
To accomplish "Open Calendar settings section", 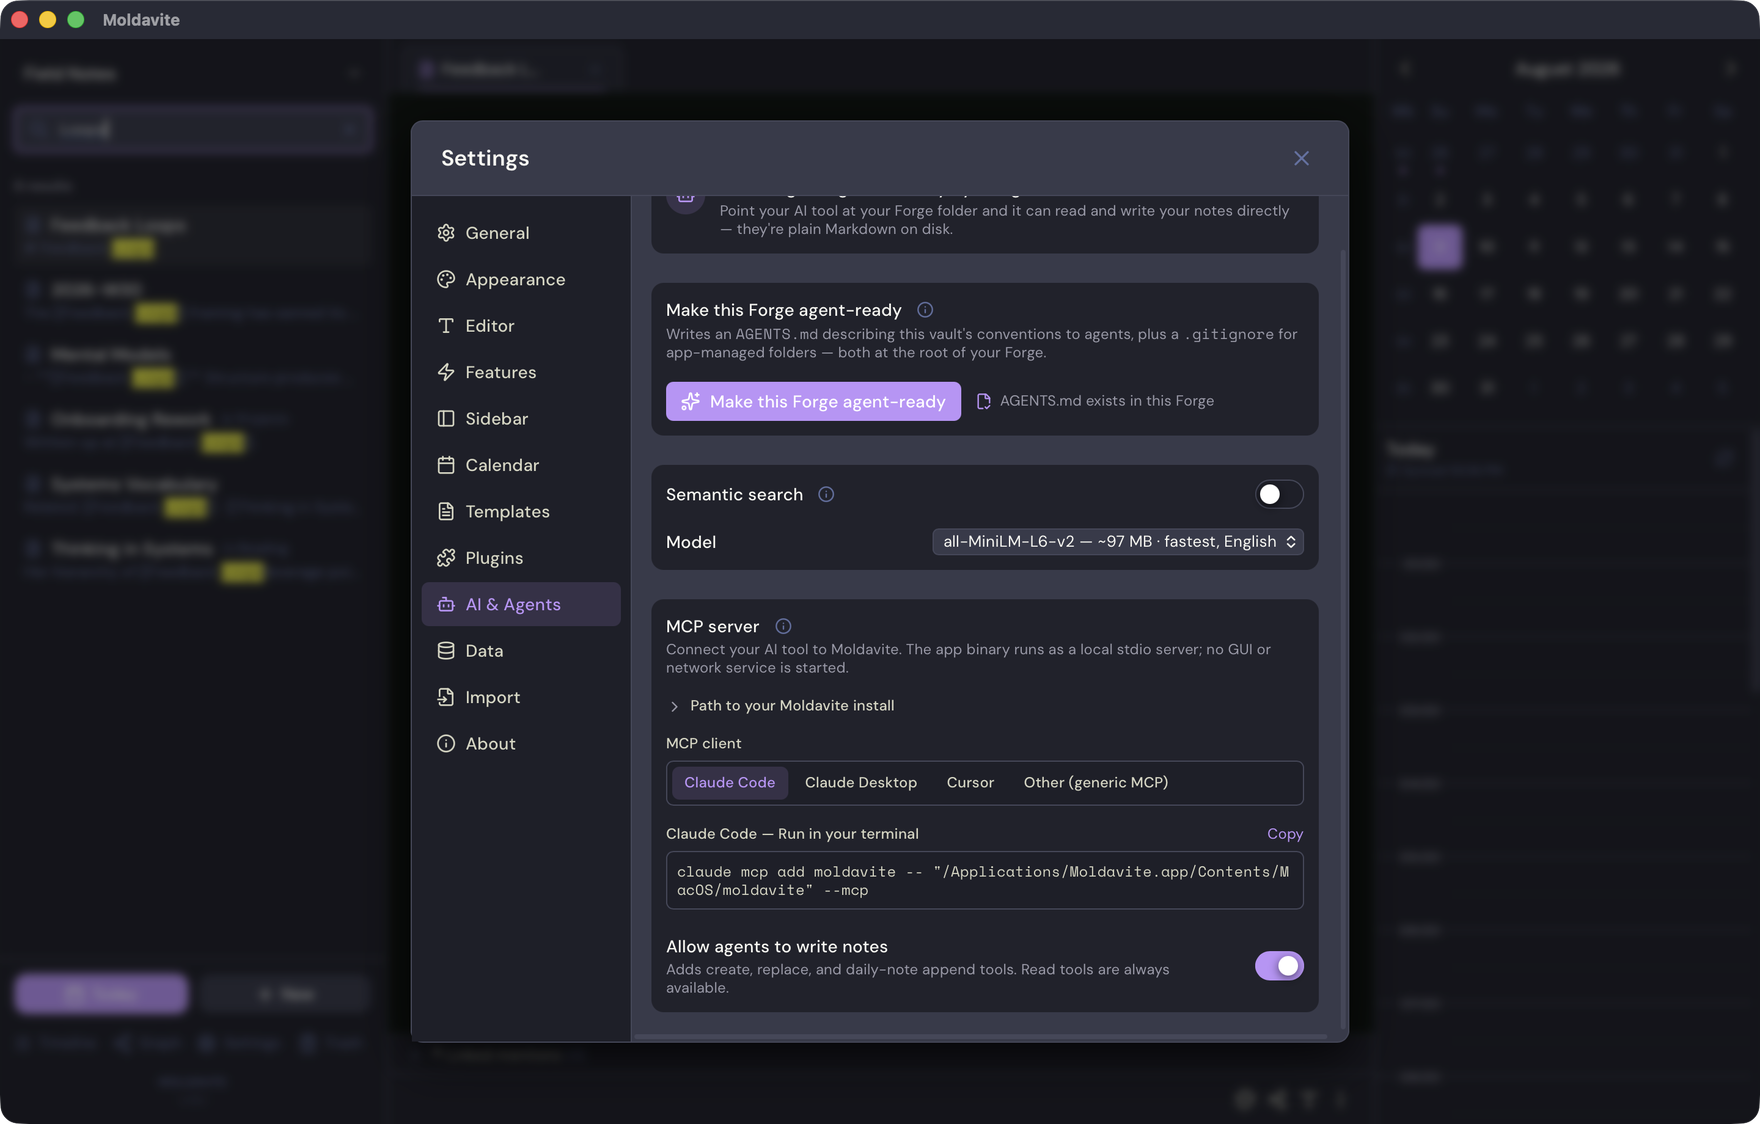I will (x=521, y=465).
